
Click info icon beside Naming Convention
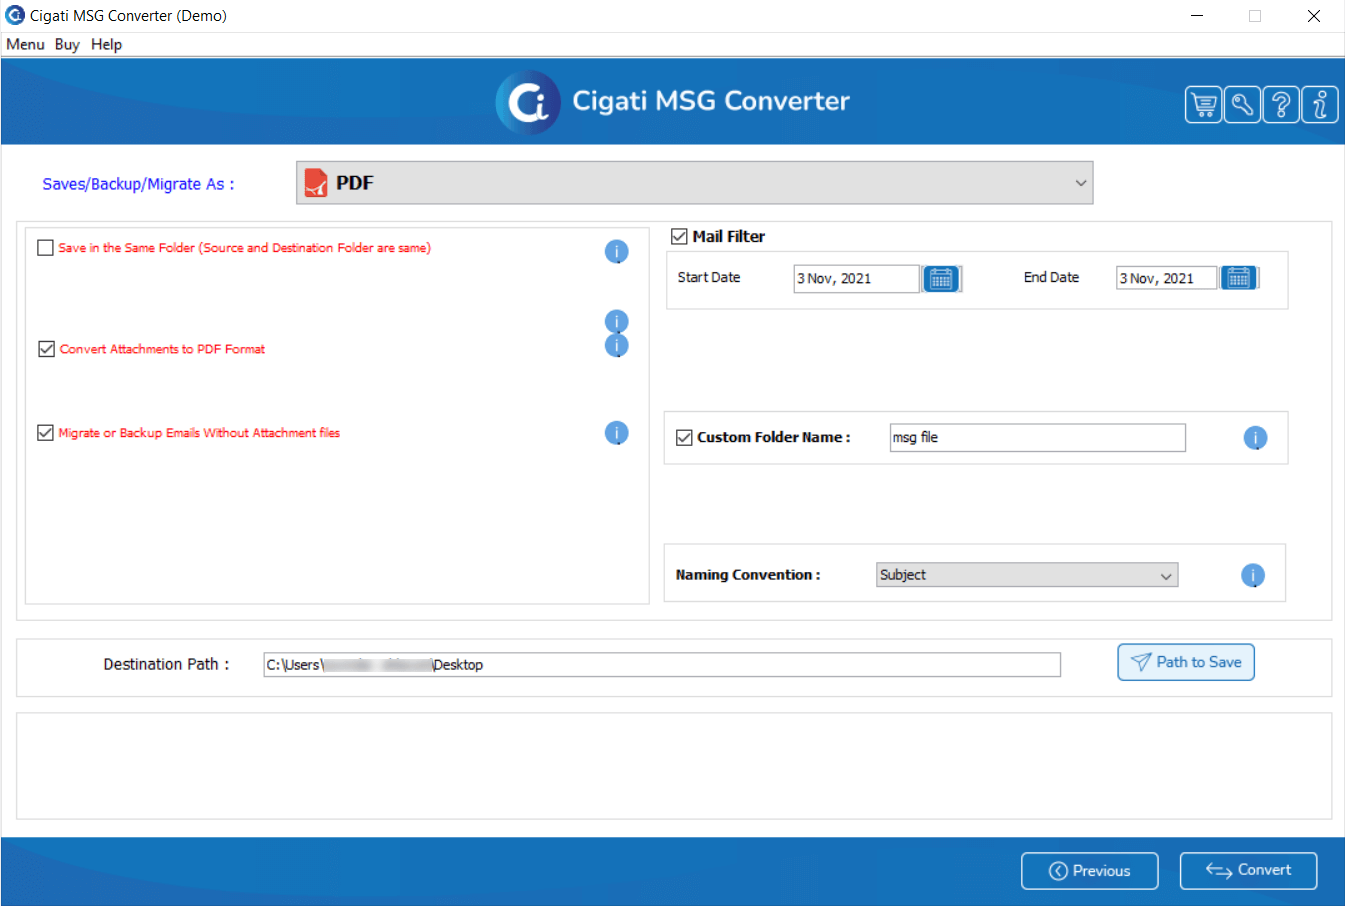[x=1253, y=575]
